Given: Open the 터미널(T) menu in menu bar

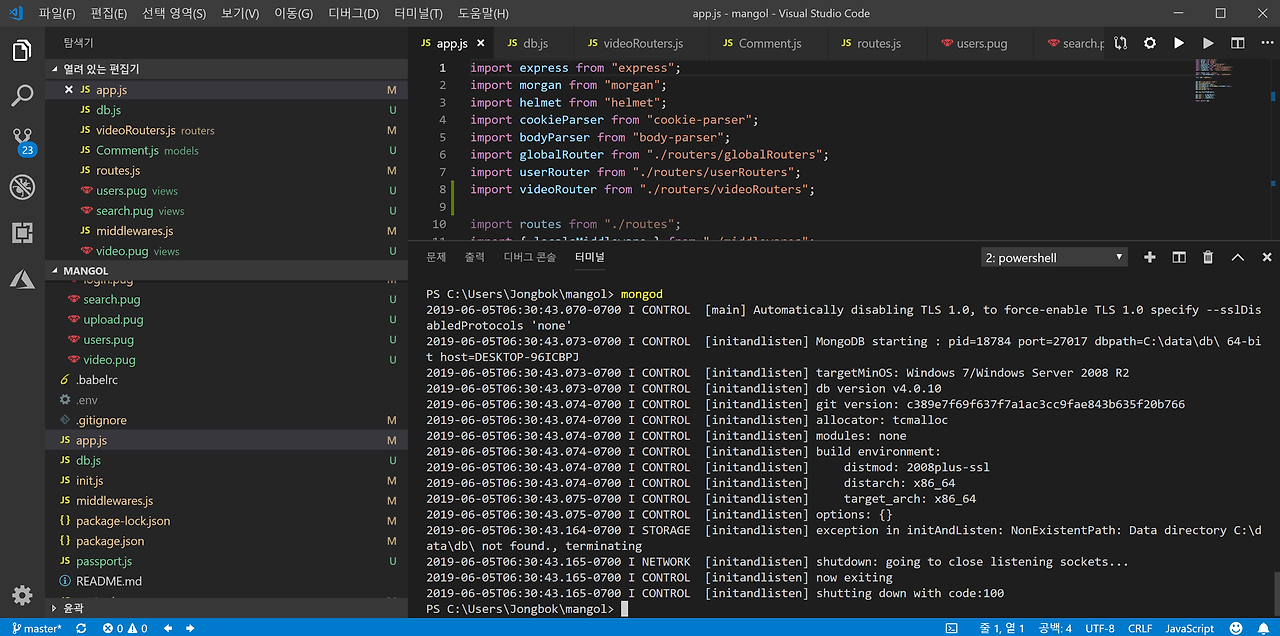Looking at the screenshot, I should tap(418, 14).
